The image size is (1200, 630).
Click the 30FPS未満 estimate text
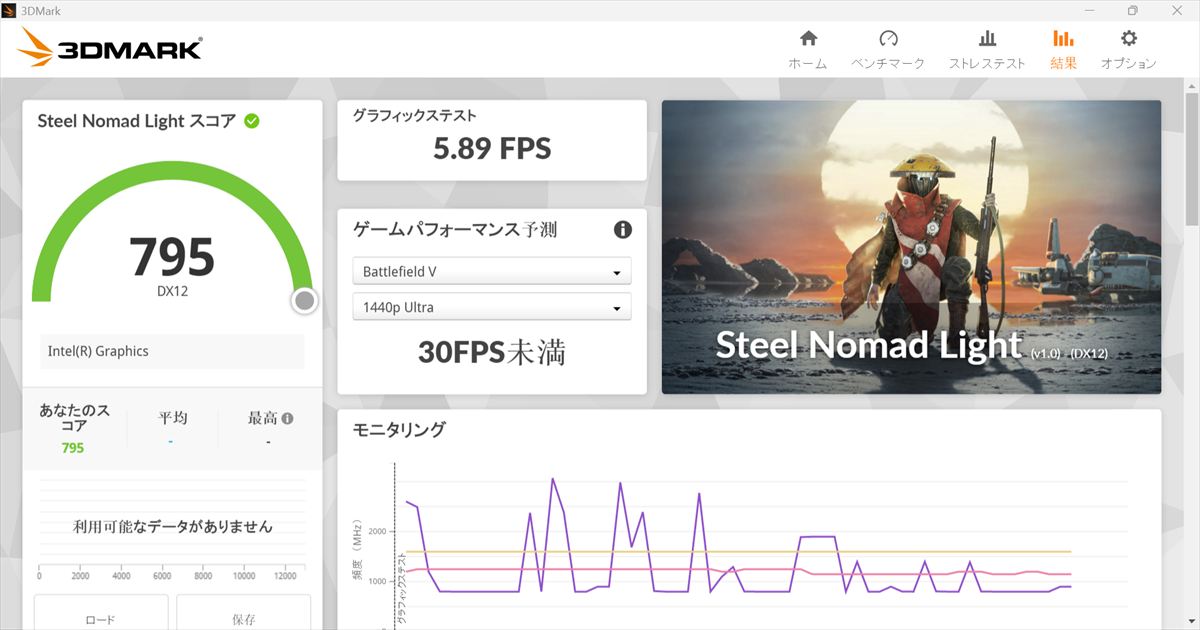click(492, 352)
